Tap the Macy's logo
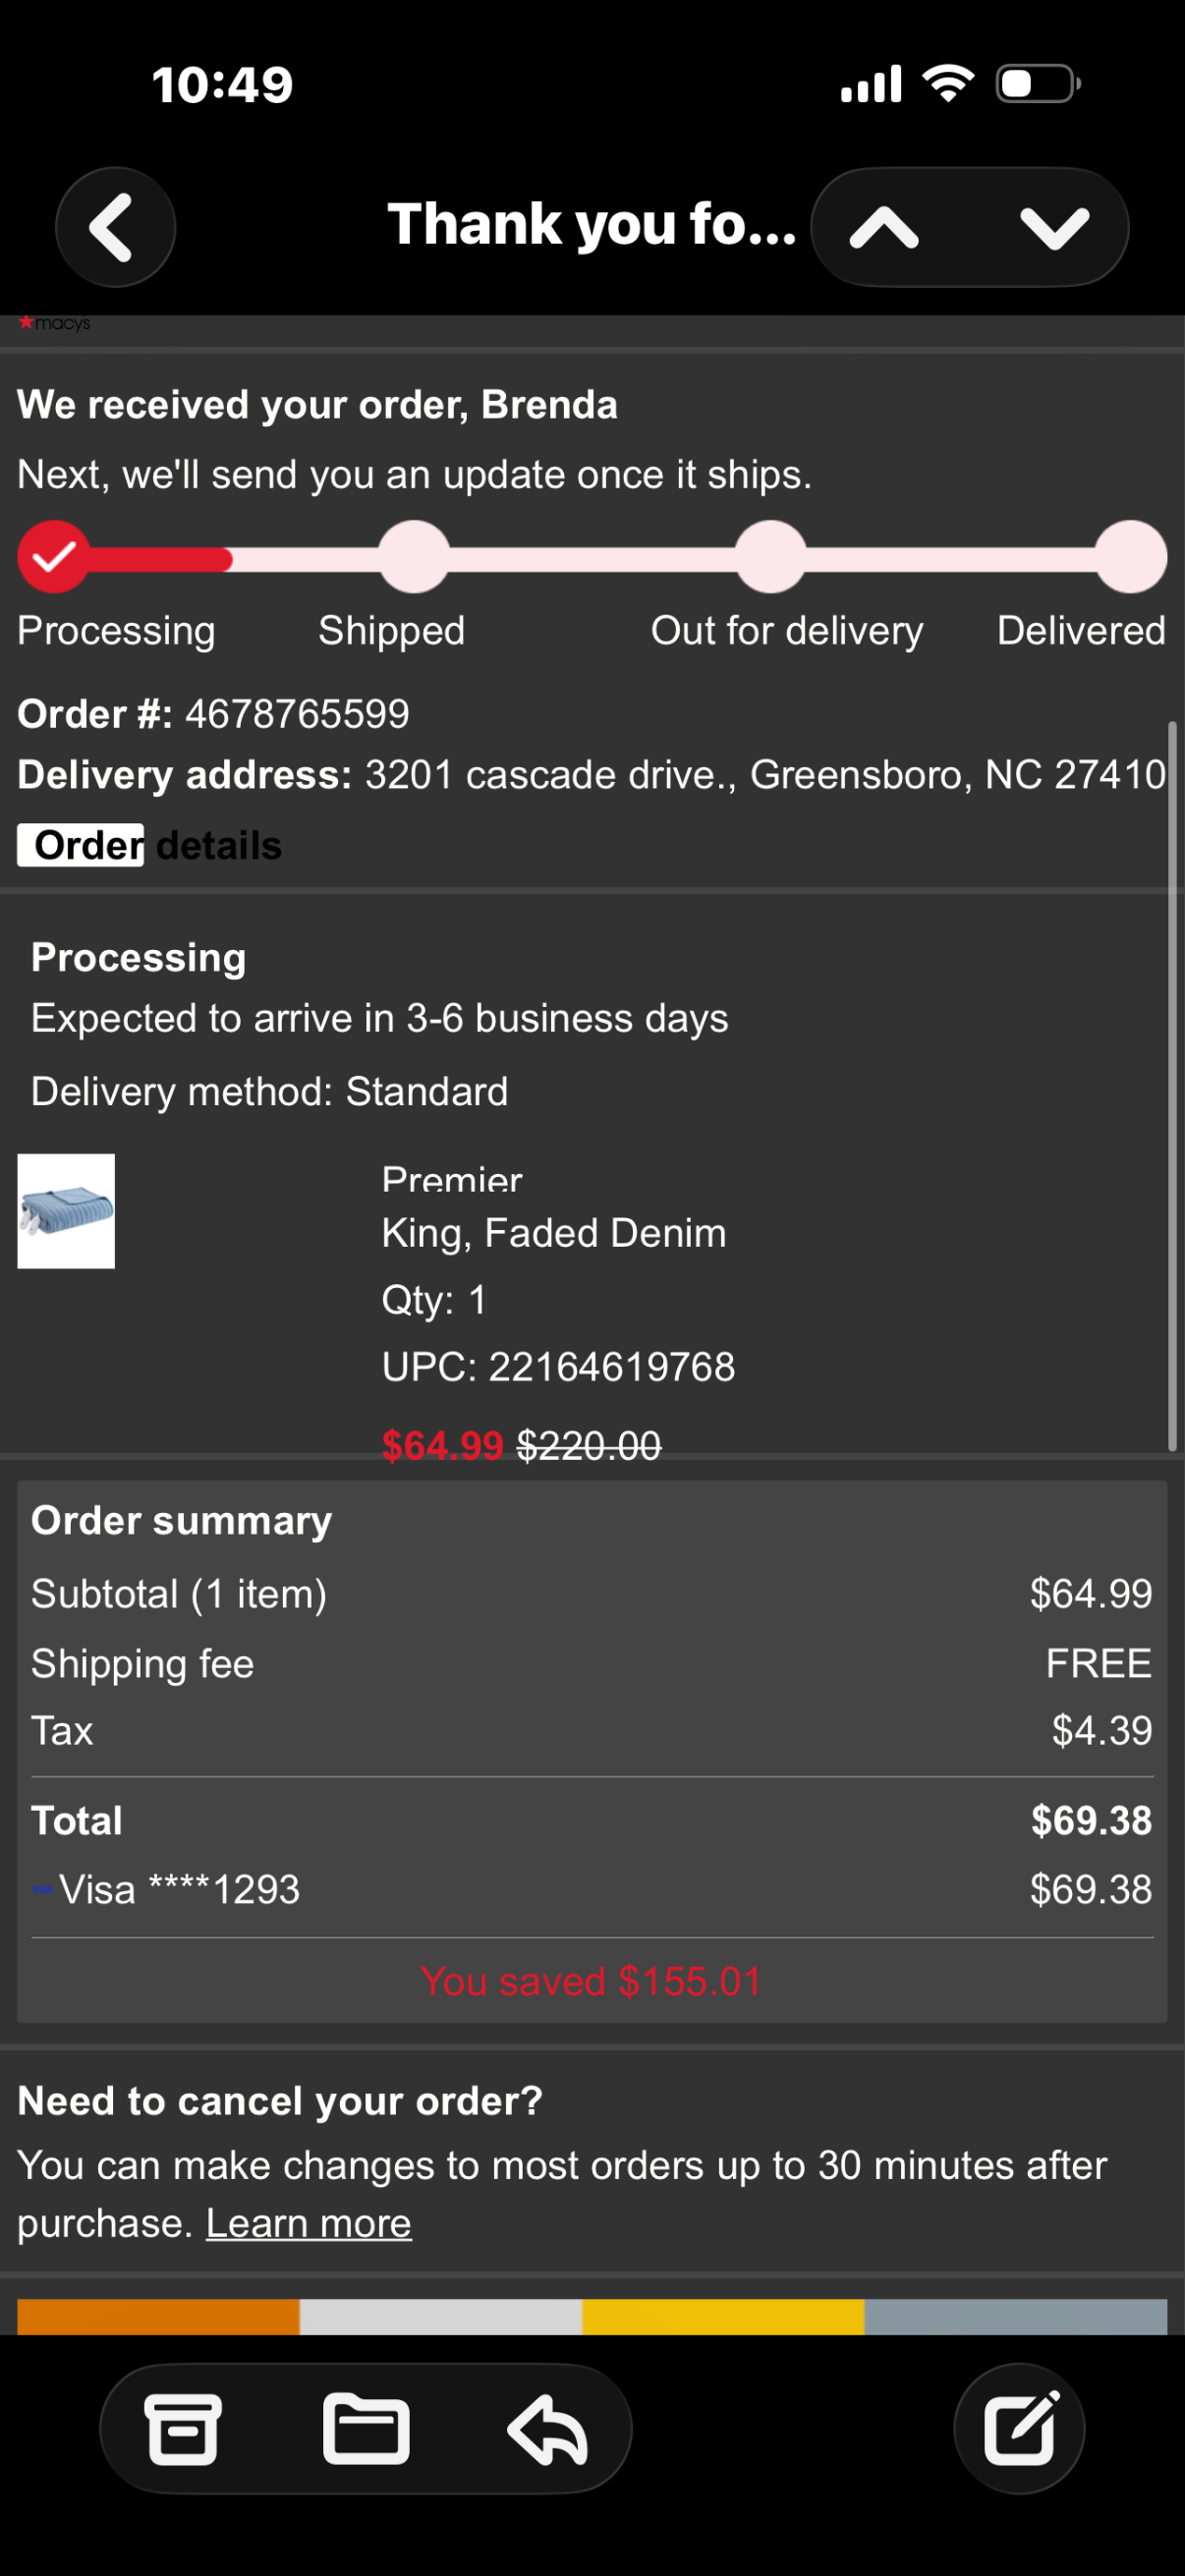Image resolution: width=1185 pixels, height=2576 pixels. coord(55,323)
